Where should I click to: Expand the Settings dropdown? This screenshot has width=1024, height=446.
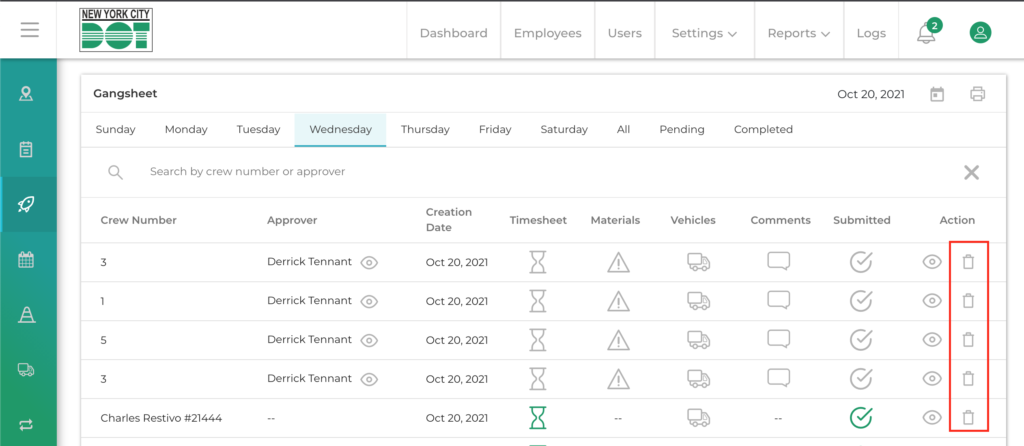tap(704, 33)
